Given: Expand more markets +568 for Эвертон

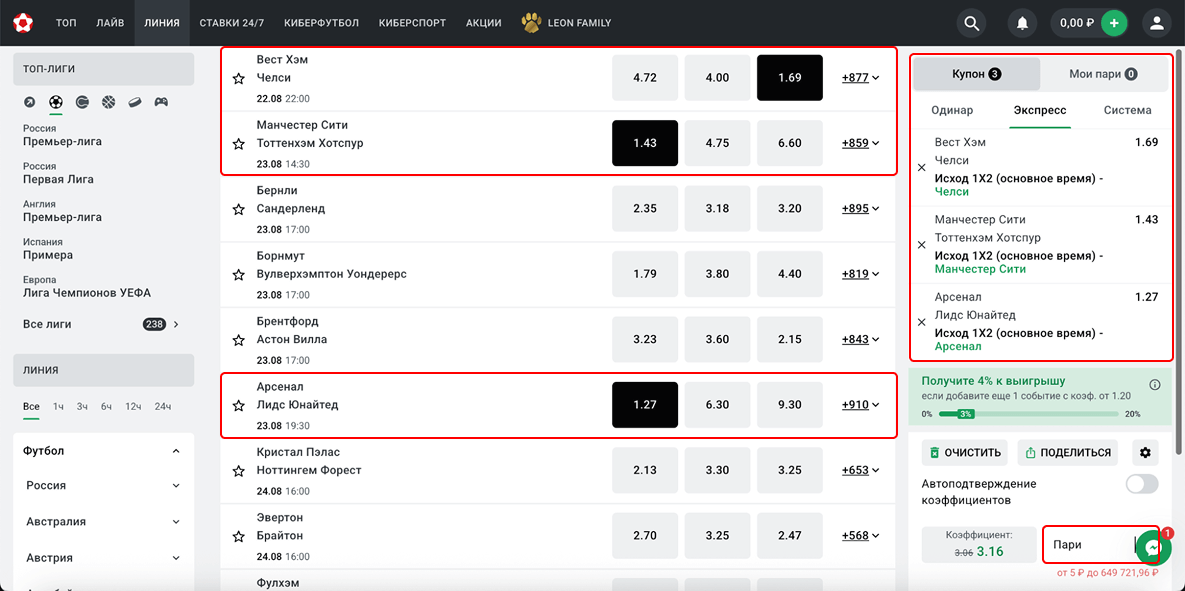Looking at the screenshot, I should (861, 536).
